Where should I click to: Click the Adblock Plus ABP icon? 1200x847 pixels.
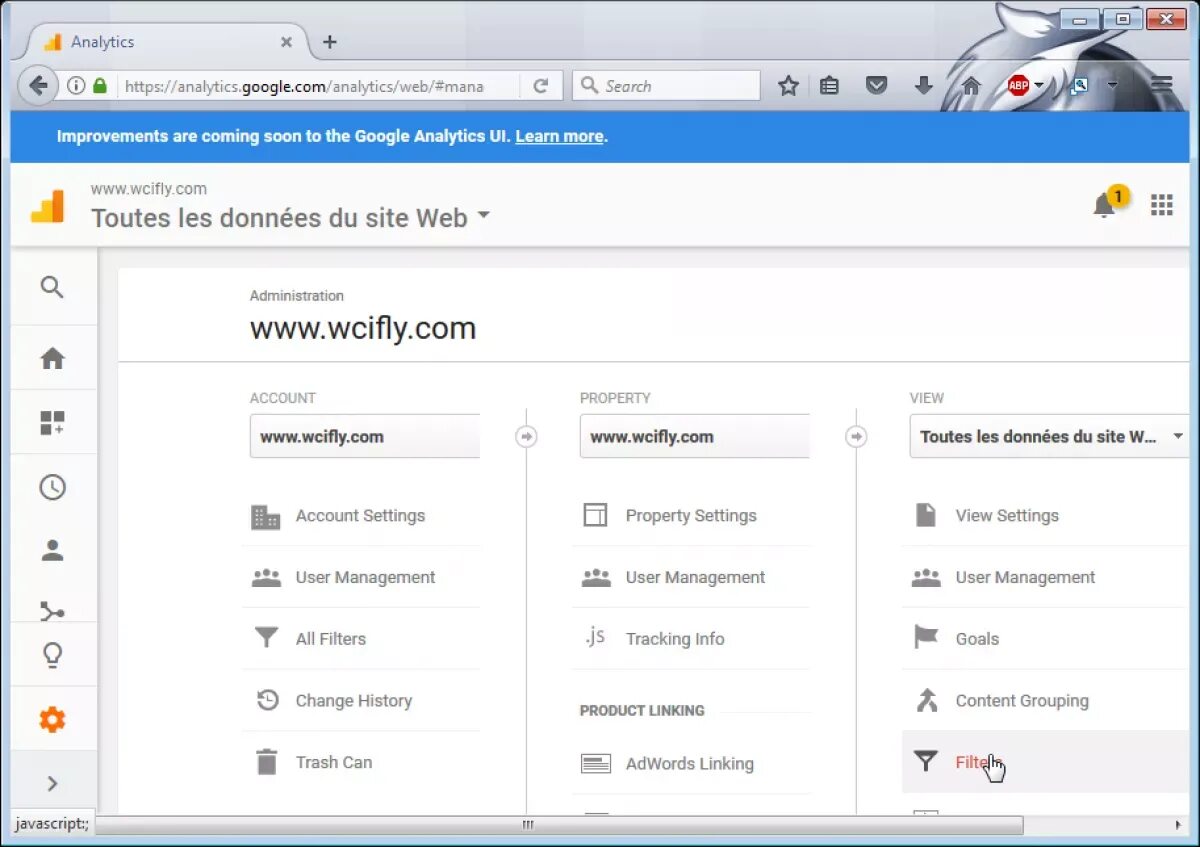[1018, 86]
